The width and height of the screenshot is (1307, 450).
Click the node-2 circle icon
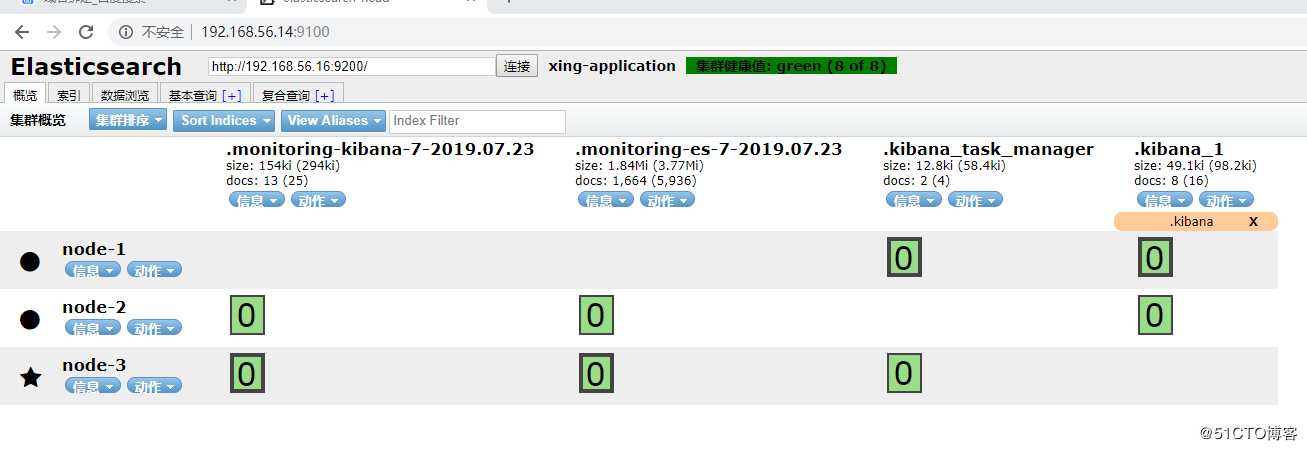tap(30, 320)
